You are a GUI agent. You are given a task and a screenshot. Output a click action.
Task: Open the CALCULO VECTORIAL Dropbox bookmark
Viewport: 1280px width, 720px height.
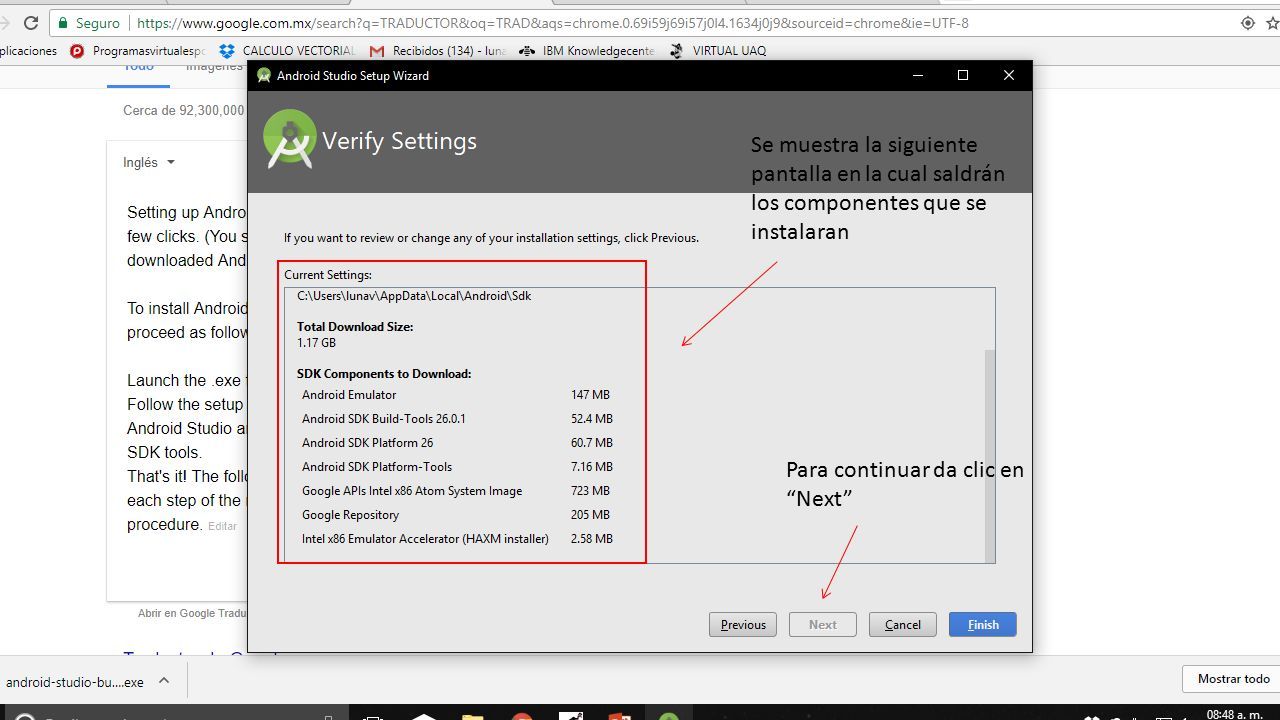tap(287, 50)
